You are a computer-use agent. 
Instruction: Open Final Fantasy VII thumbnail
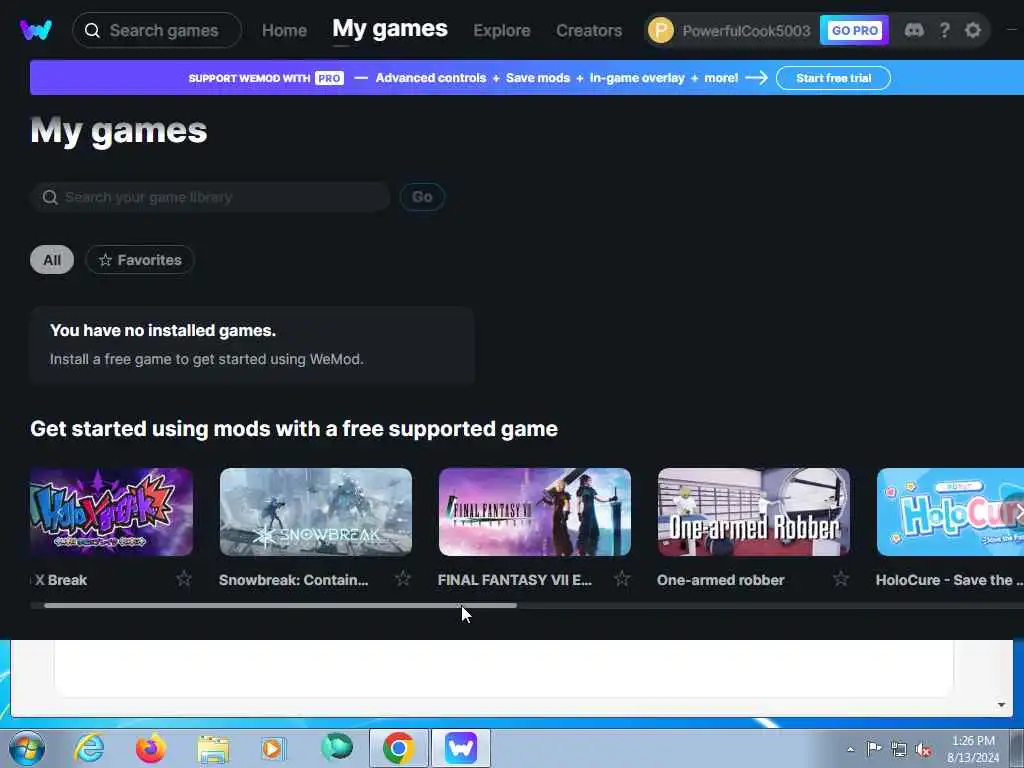point(535,511)
